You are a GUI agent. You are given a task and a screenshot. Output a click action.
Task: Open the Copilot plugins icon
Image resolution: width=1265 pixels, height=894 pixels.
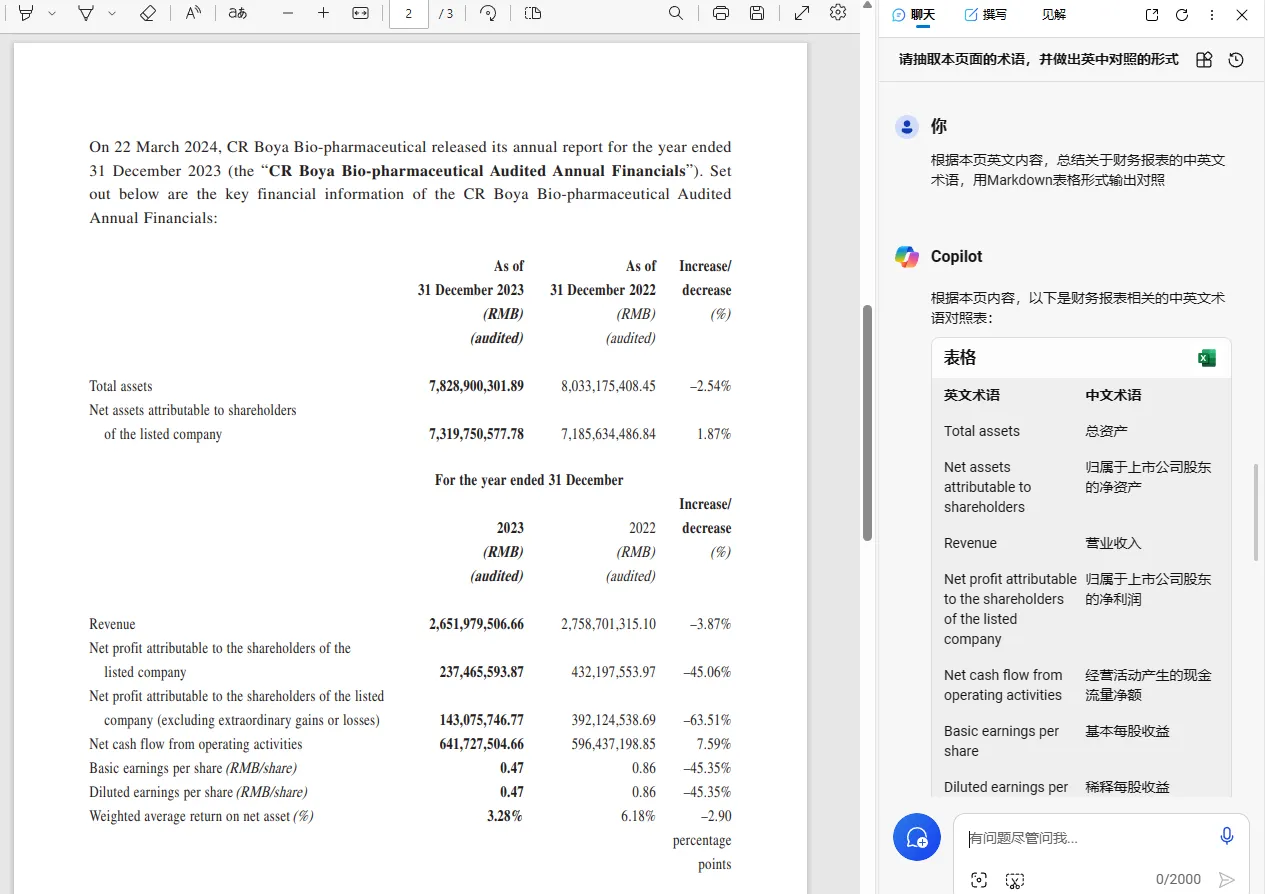point(1204,60)
